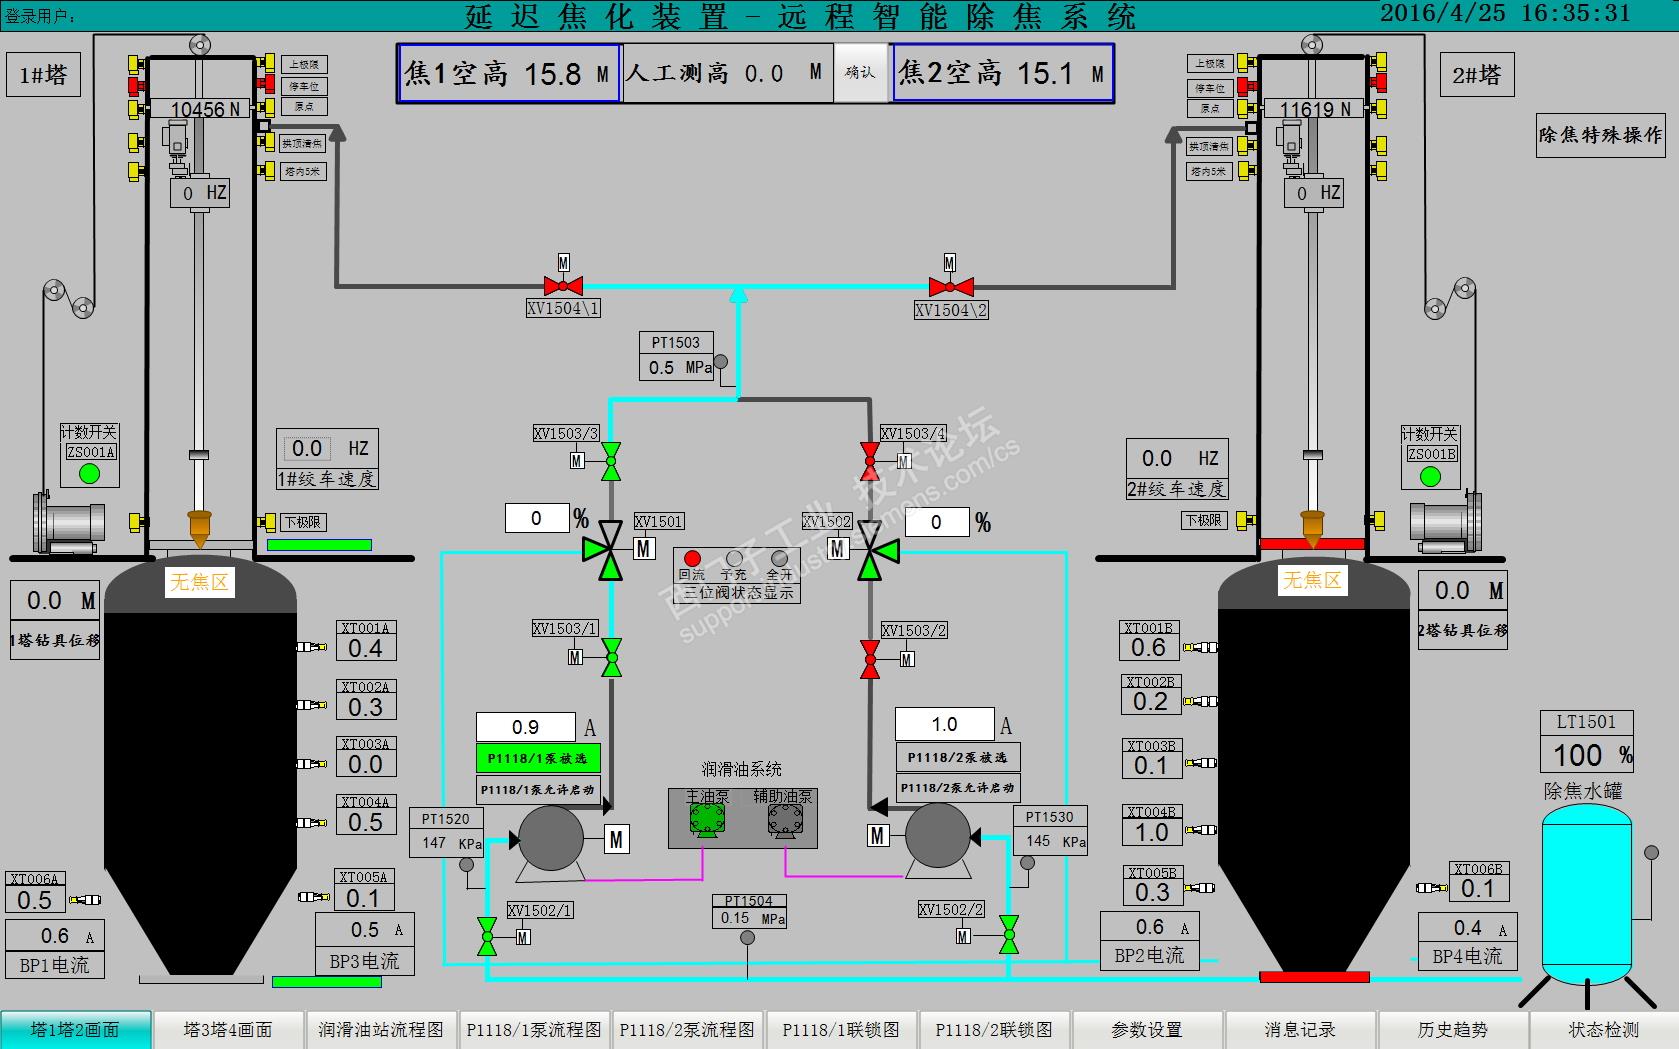Click the XT006A sensor probe icon
The width and height of the screenshot is (1679, 1049).
click(85, 900)
